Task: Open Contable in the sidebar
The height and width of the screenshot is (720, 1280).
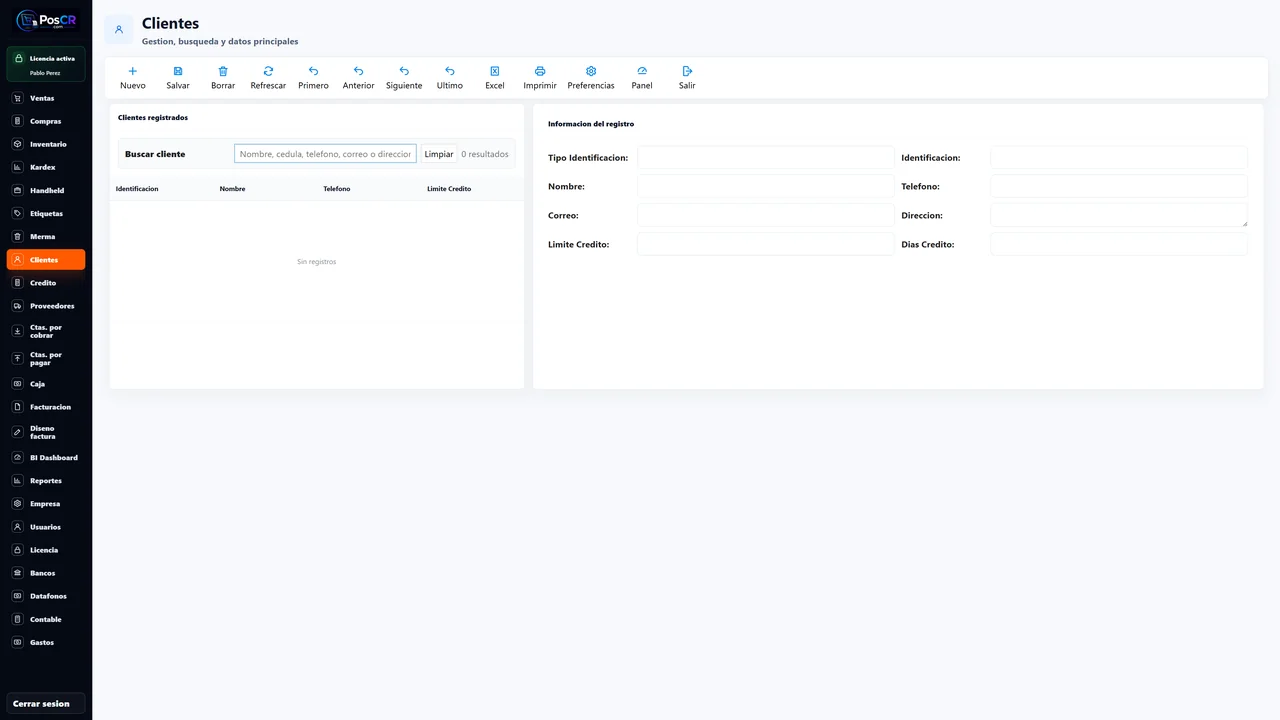Action: pos(46,619)
